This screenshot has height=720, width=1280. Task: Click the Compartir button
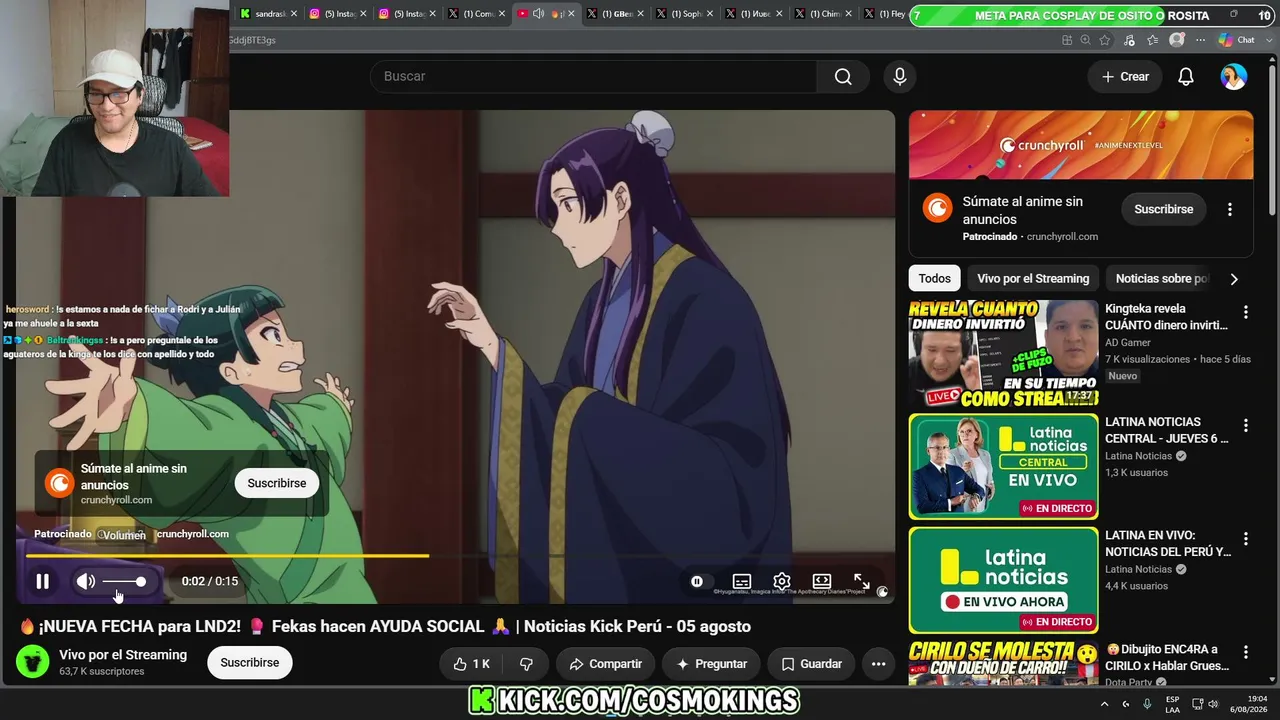pyautogui.click(x=606, y=664)
